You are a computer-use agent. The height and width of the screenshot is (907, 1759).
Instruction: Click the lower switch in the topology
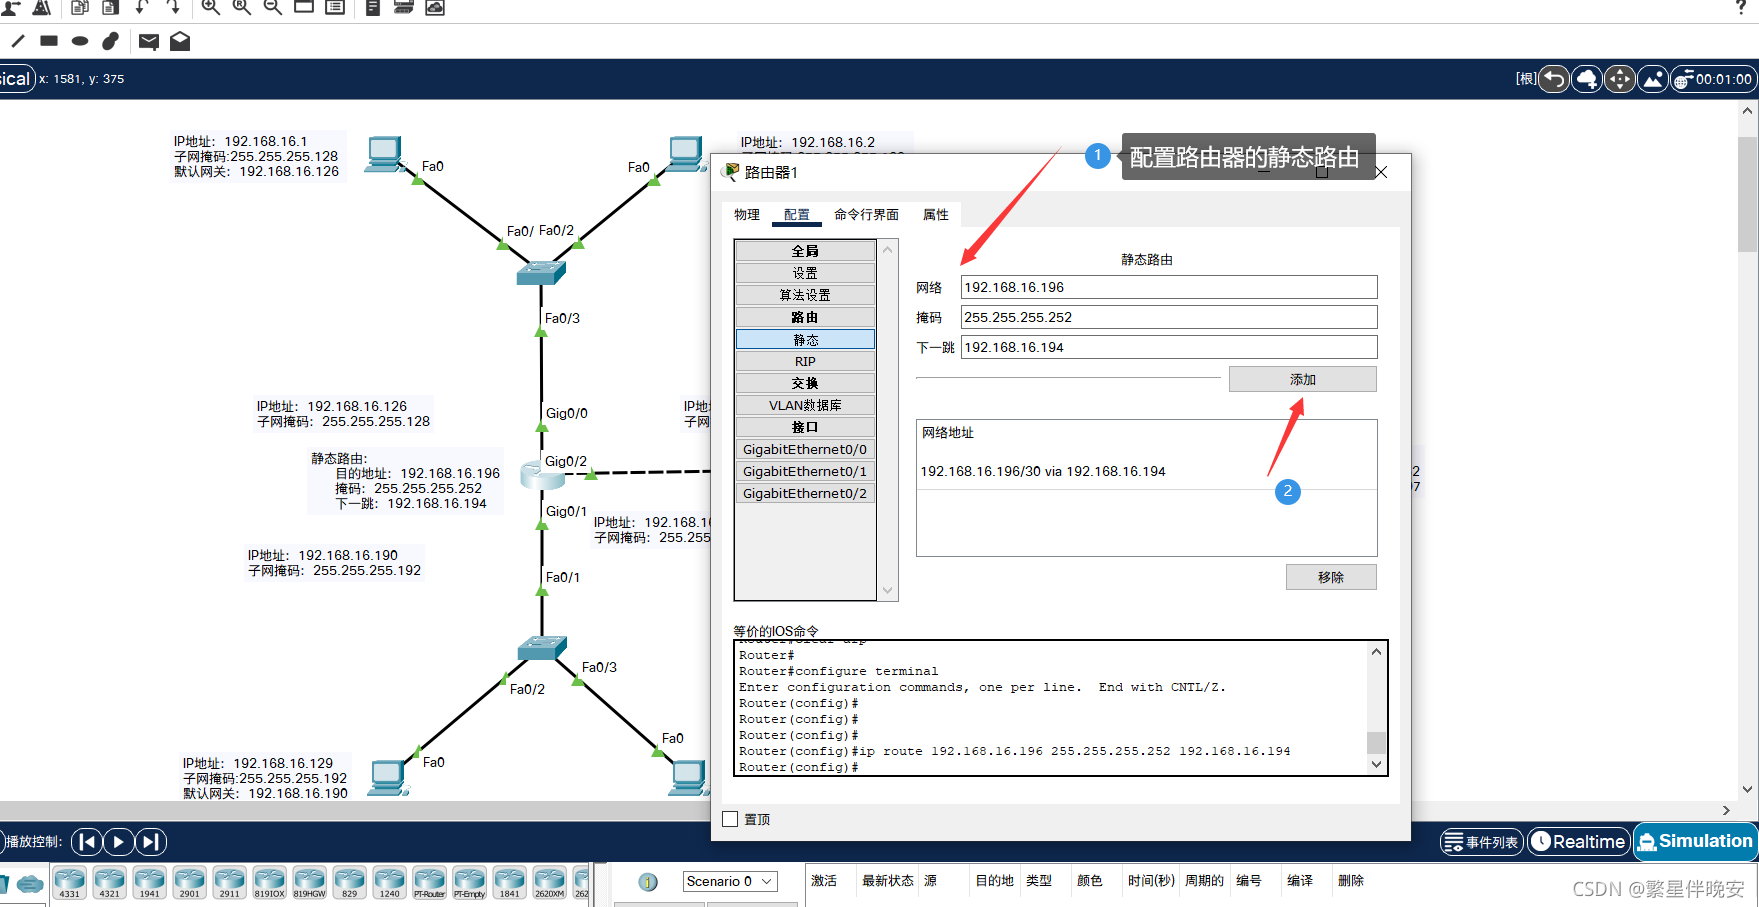[542, 647]
